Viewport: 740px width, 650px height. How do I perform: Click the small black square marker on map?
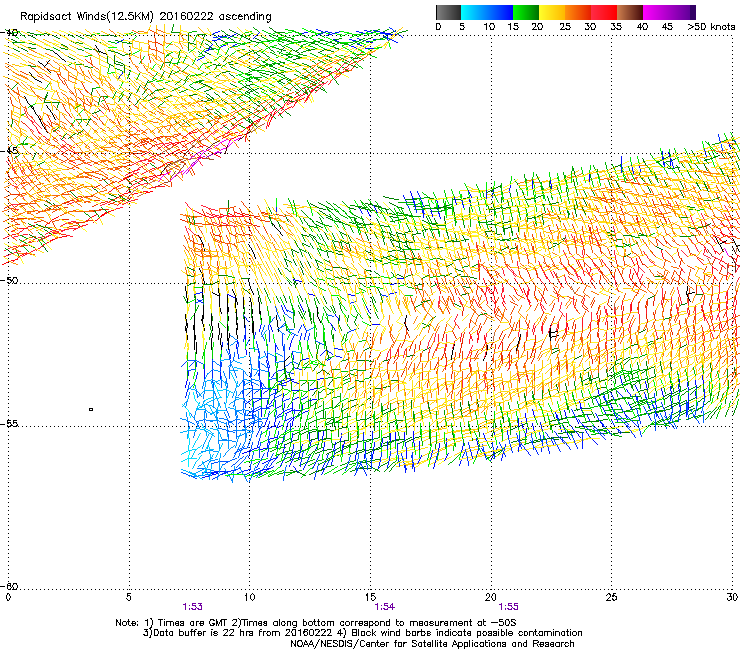coord(91,409)
